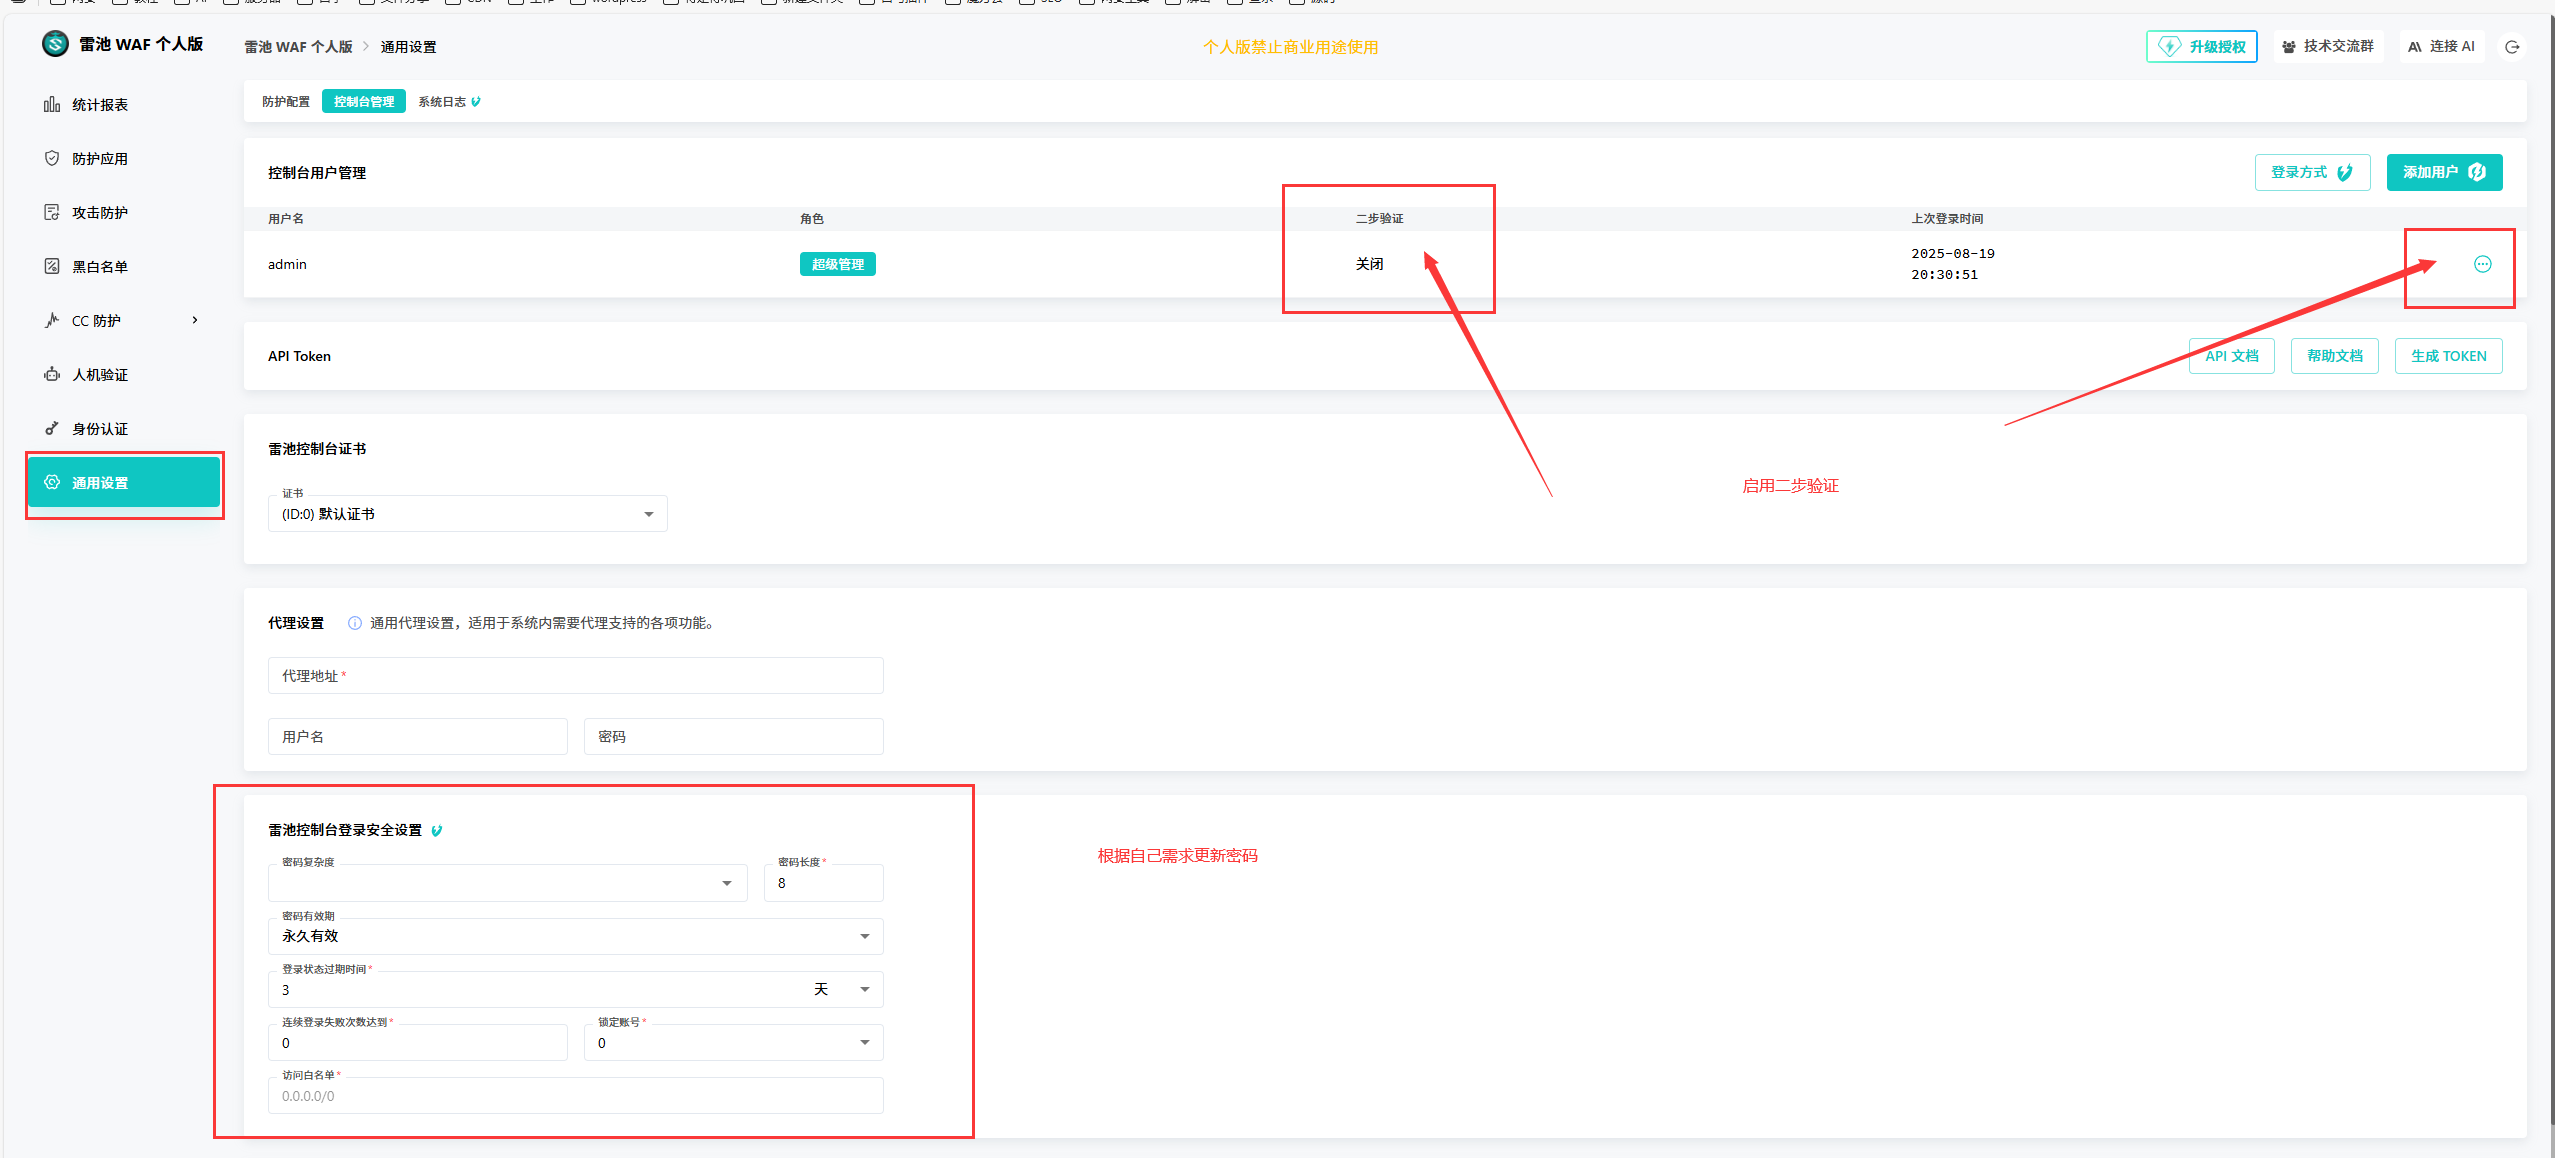Go to 攻击防护 in the sidebar
Viewport: 2555px width, 1158px height.
click(99, 213)
